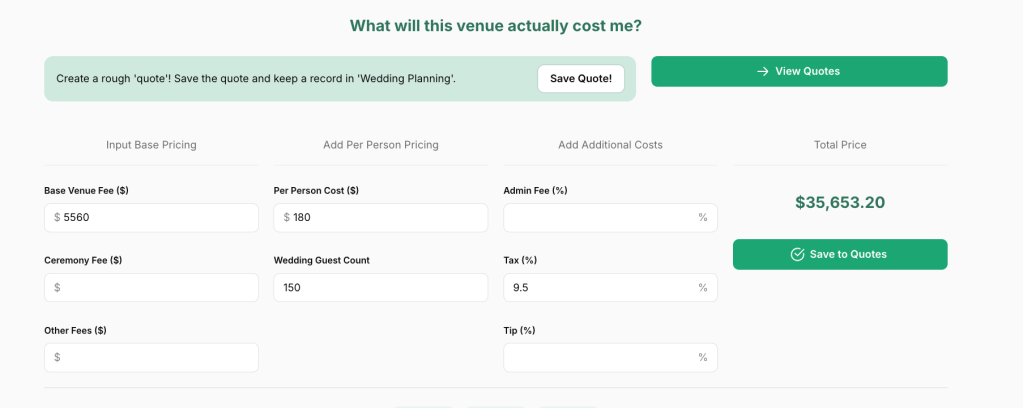Click the percent symbol in Tip field
Screen dimensions: 1023x408
[703, 357]
